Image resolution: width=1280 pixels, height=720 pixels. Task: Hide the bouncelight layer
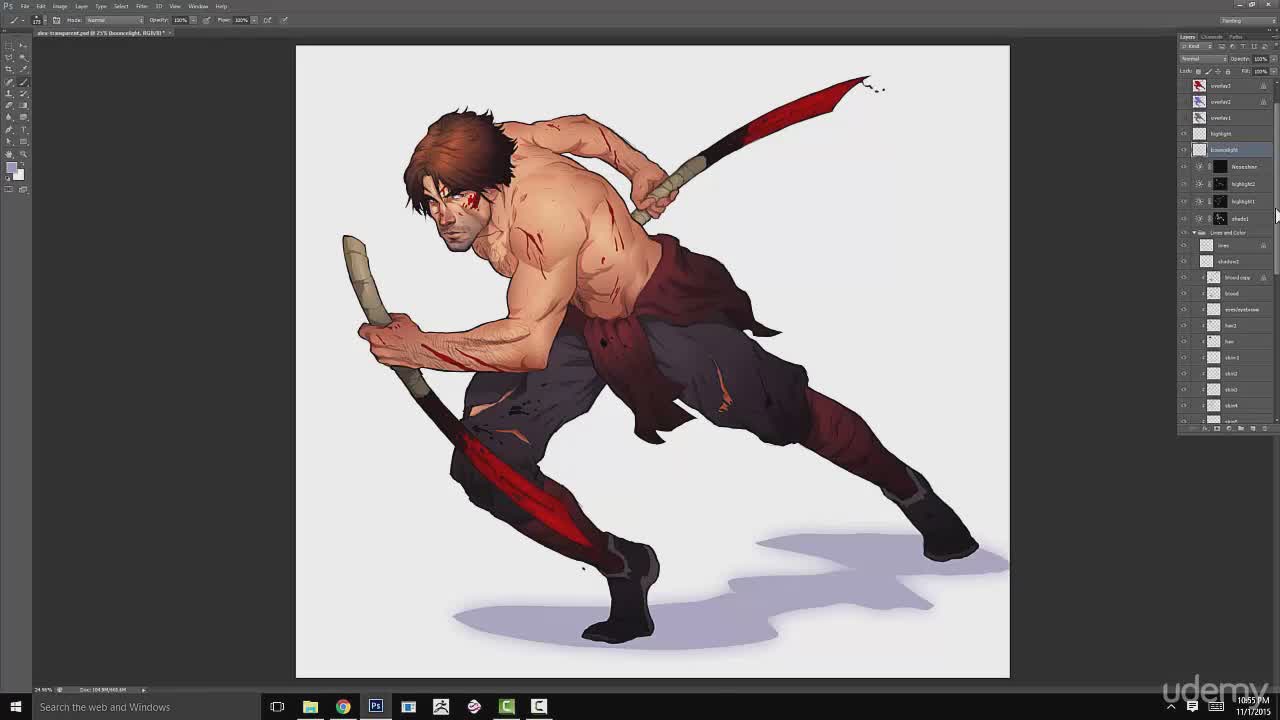click(x=1184, y=150)
